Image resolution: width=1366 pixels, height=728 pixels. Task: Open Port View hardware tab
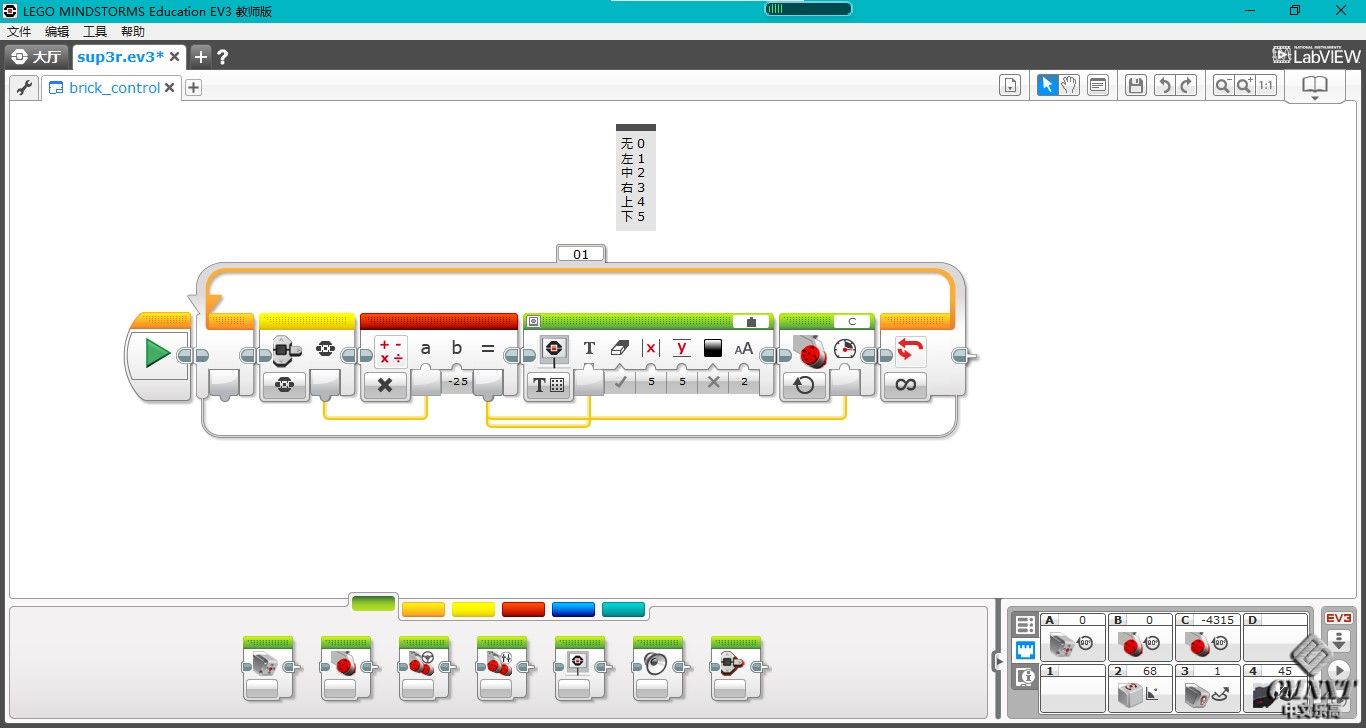coord(1024,651)
